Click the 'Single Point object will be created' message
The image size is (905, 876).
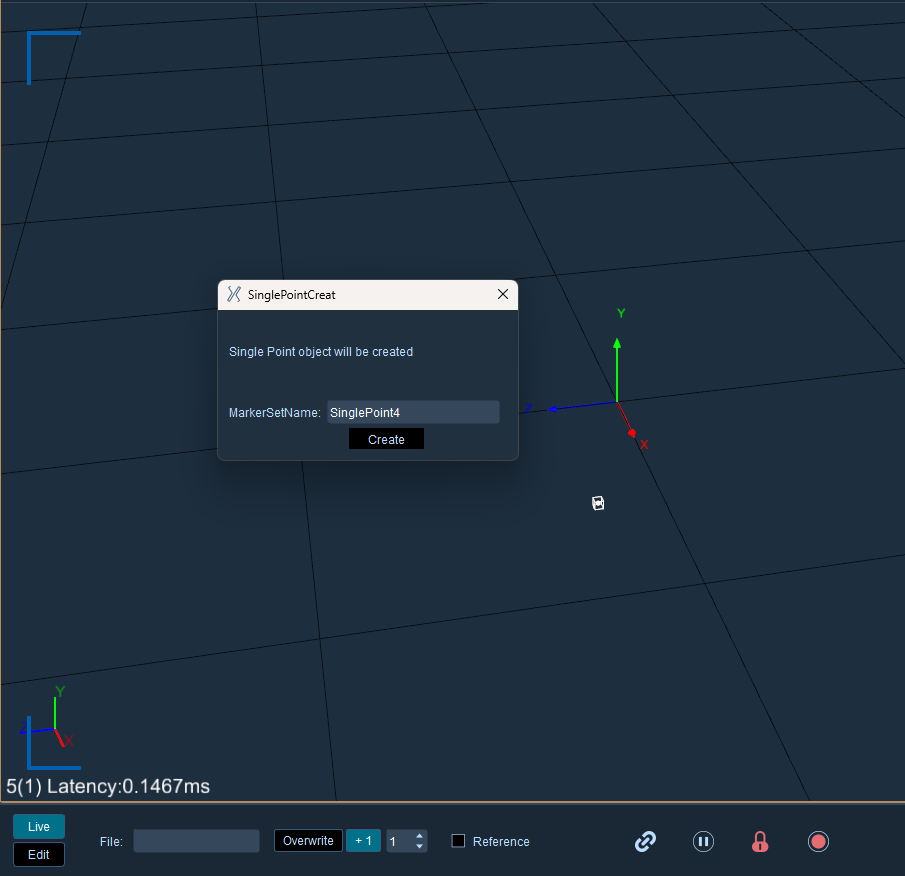(x=321, y=351)
